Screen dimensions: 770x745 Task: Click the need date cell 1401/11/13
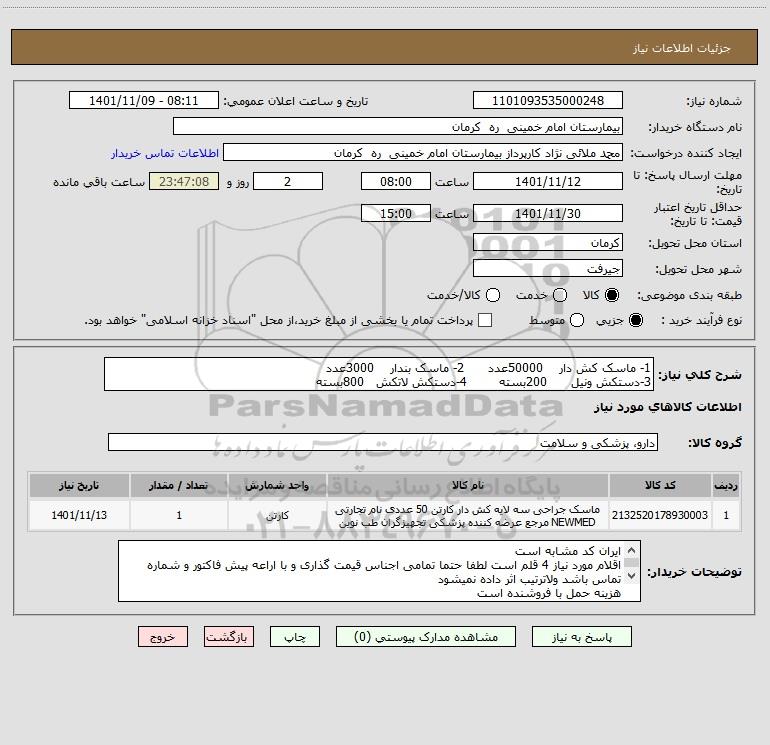click(x=79, y=515)
